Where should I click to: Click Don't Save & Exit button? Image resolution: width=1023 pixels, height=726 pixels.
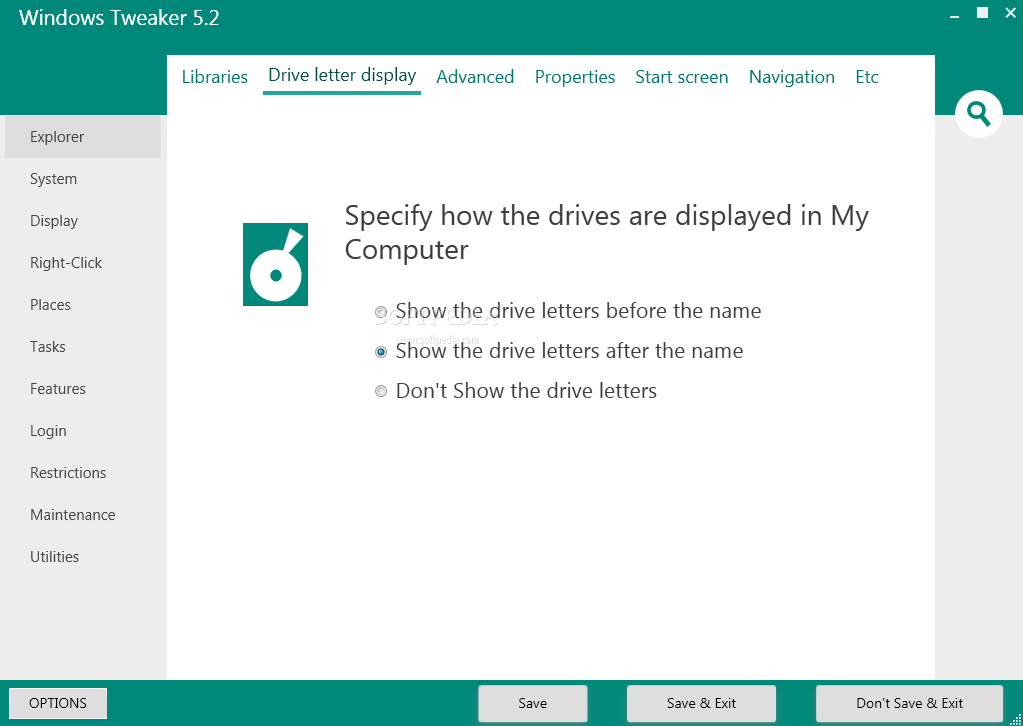[x=909, y=703]
